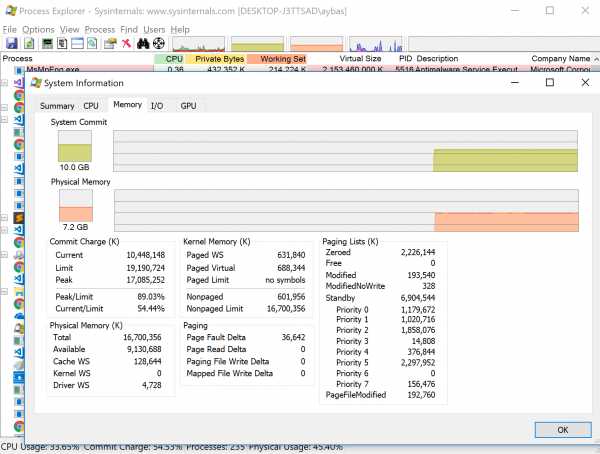Sort by the Virtual Size column header
This screenshot has height=454, width=600.
click(x=346, y=59)
